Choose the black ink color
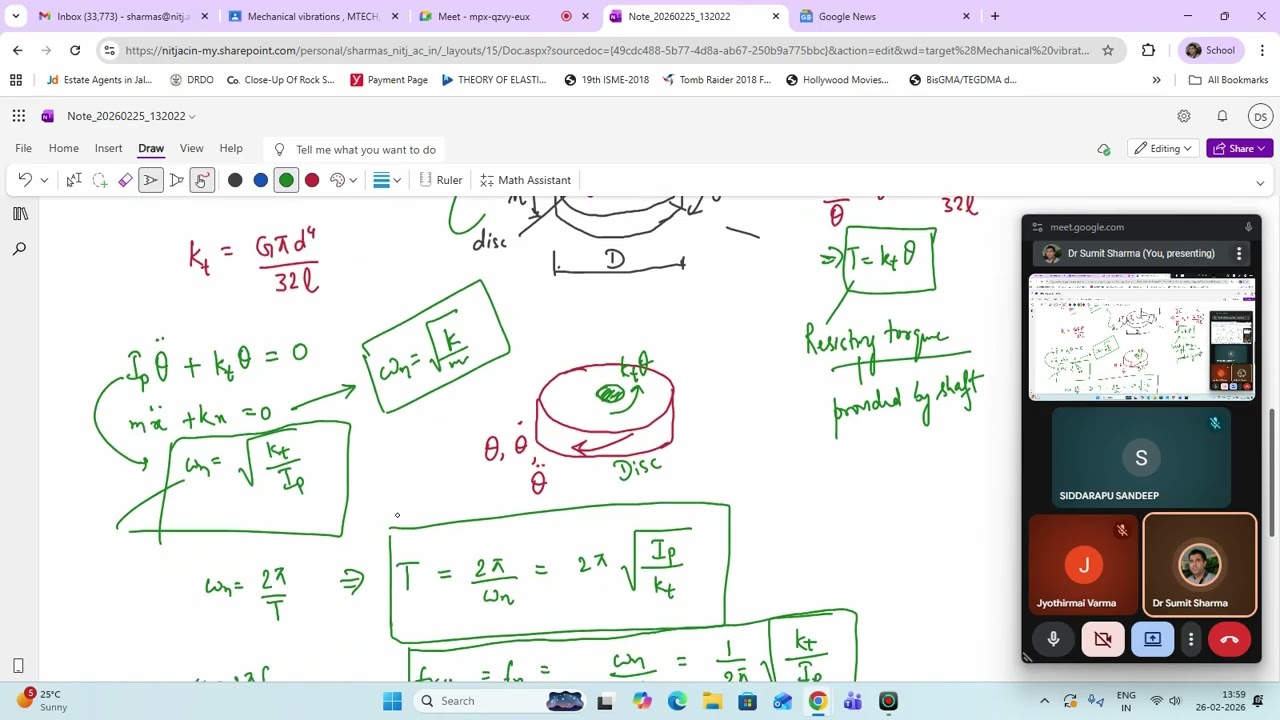Viewport: 1280px width, 720px height. pos(235,180)
